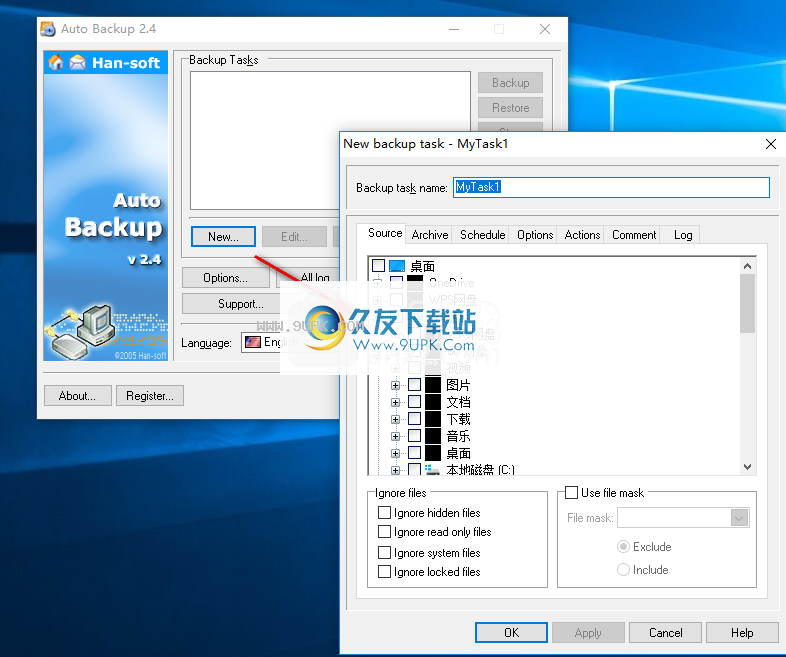The image size is (786, 657).
Task: Click the Backup Tasks list box
Action: coord(330,140)
